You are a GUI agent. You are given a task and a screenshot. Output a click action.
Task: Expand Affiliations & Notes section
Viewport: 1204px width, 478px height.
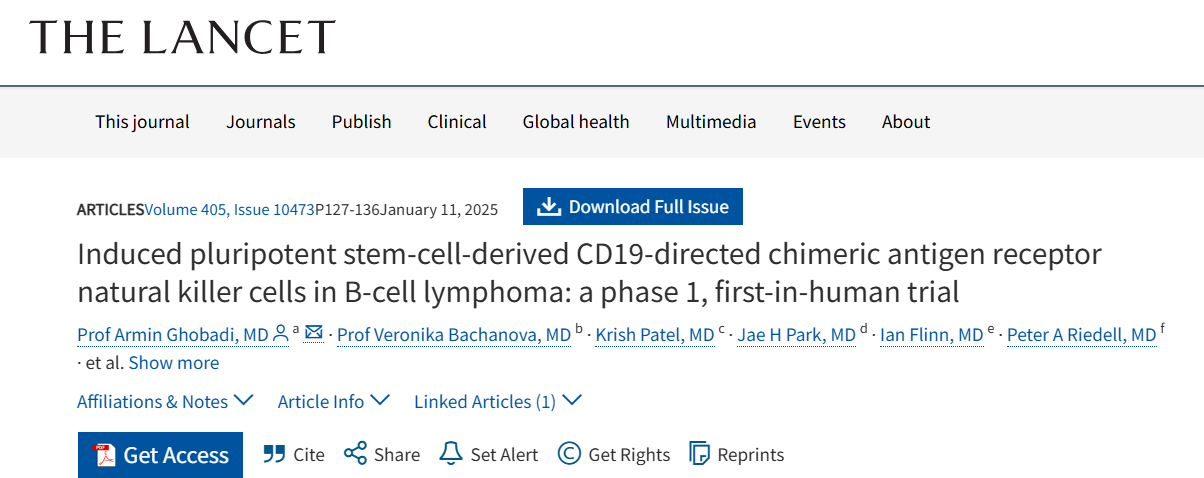coord(165,401)
